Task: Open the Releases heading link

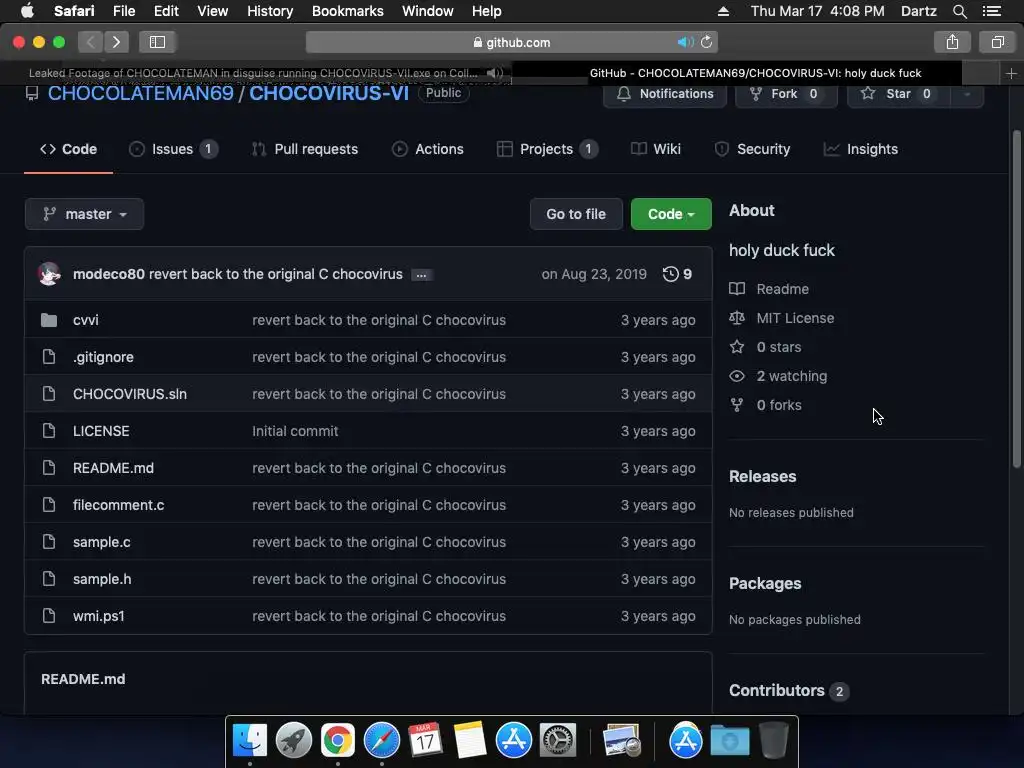Action: pos(762,476)
